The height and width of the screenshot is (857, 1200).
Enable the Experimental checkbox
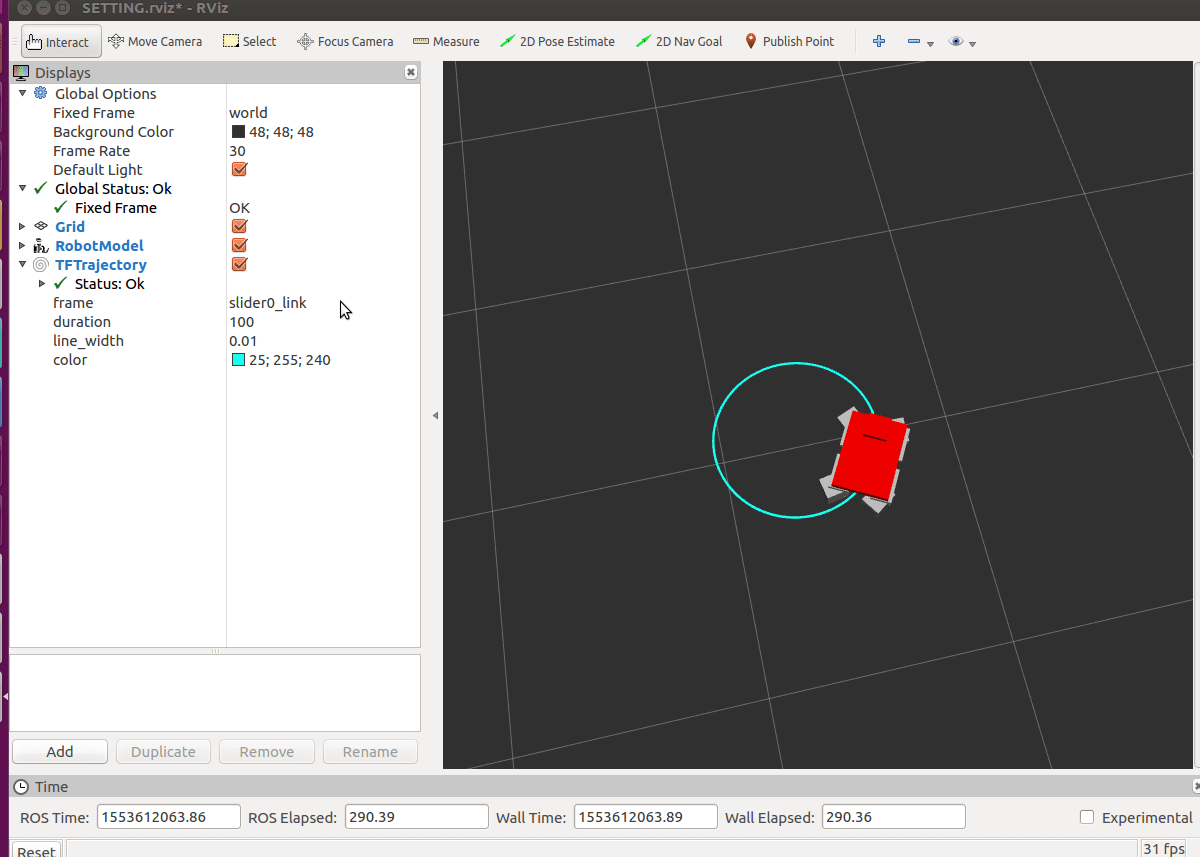coord(1087,817)
